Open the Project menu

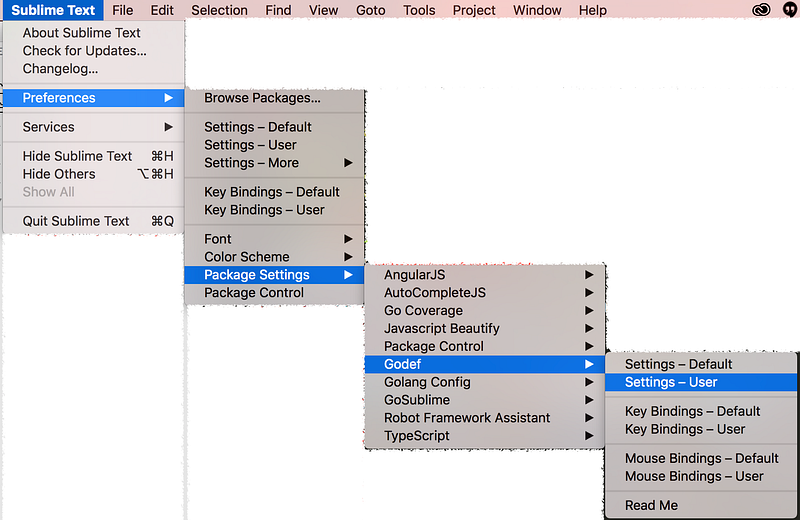pos(474,10)
